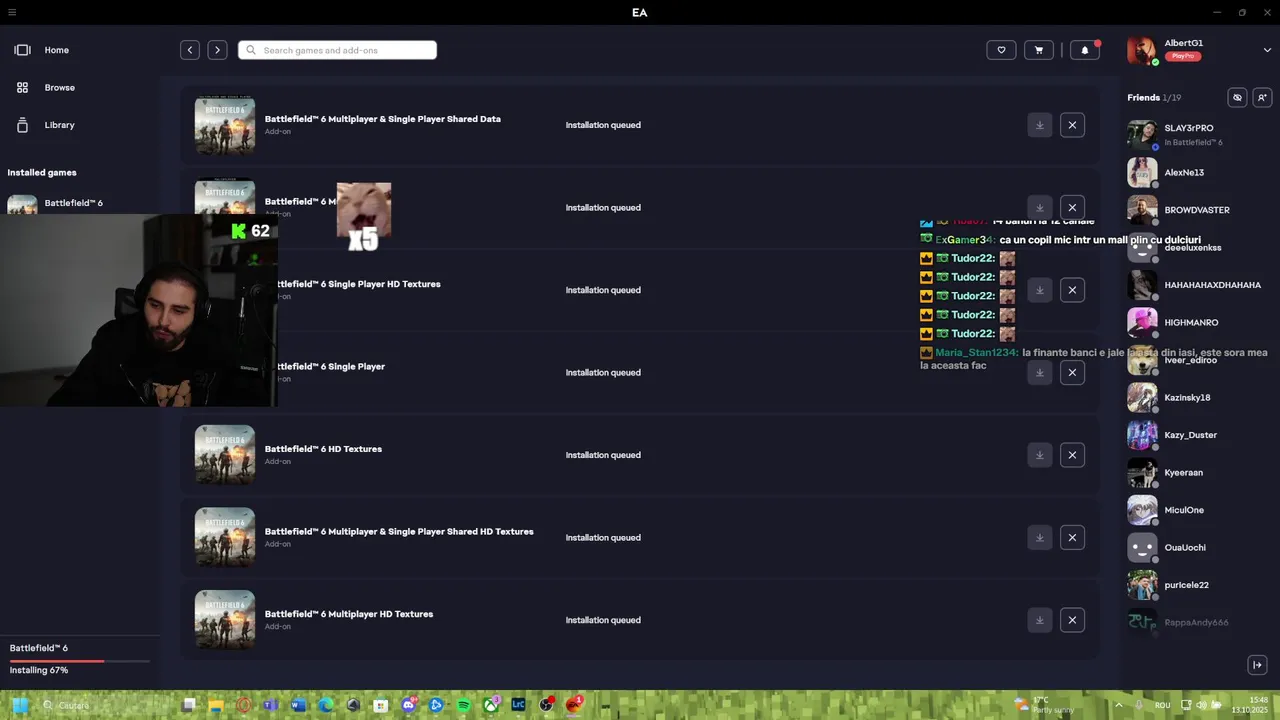The width and height of the screenshot is (1280, 720).
Task: Click Battlefield 6 HD Textures title
Action: pos(323,449)
